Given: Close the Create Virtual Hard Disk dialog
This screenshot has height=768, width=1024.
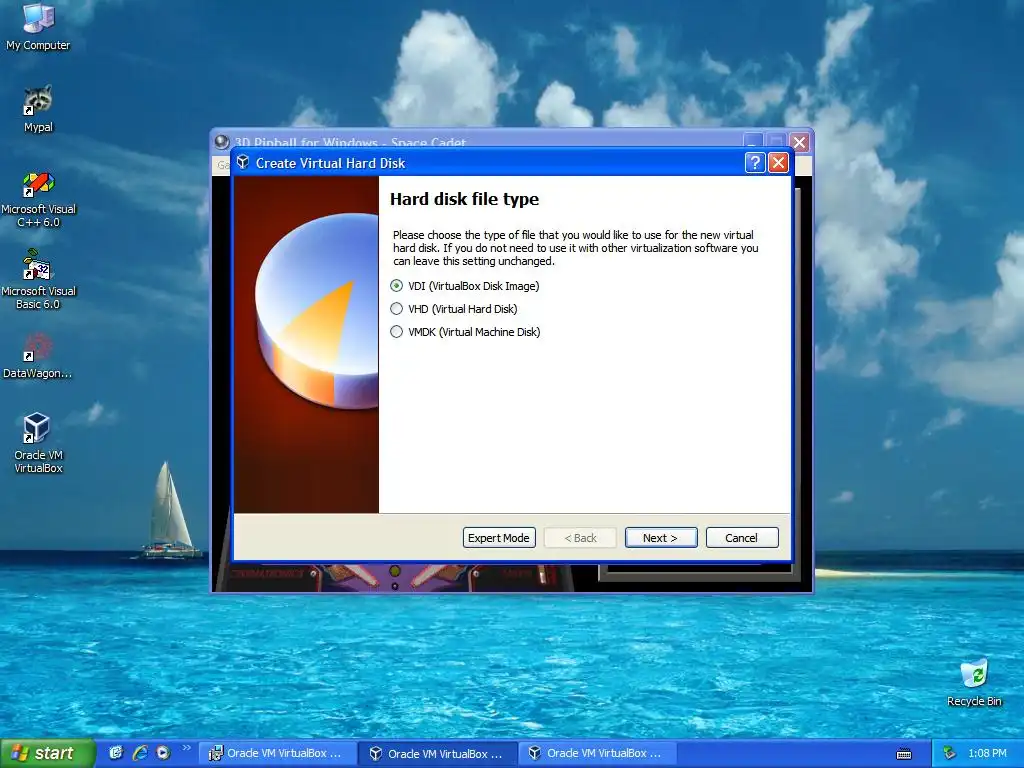Looking at the screenshot, I should tap(778, 163).
